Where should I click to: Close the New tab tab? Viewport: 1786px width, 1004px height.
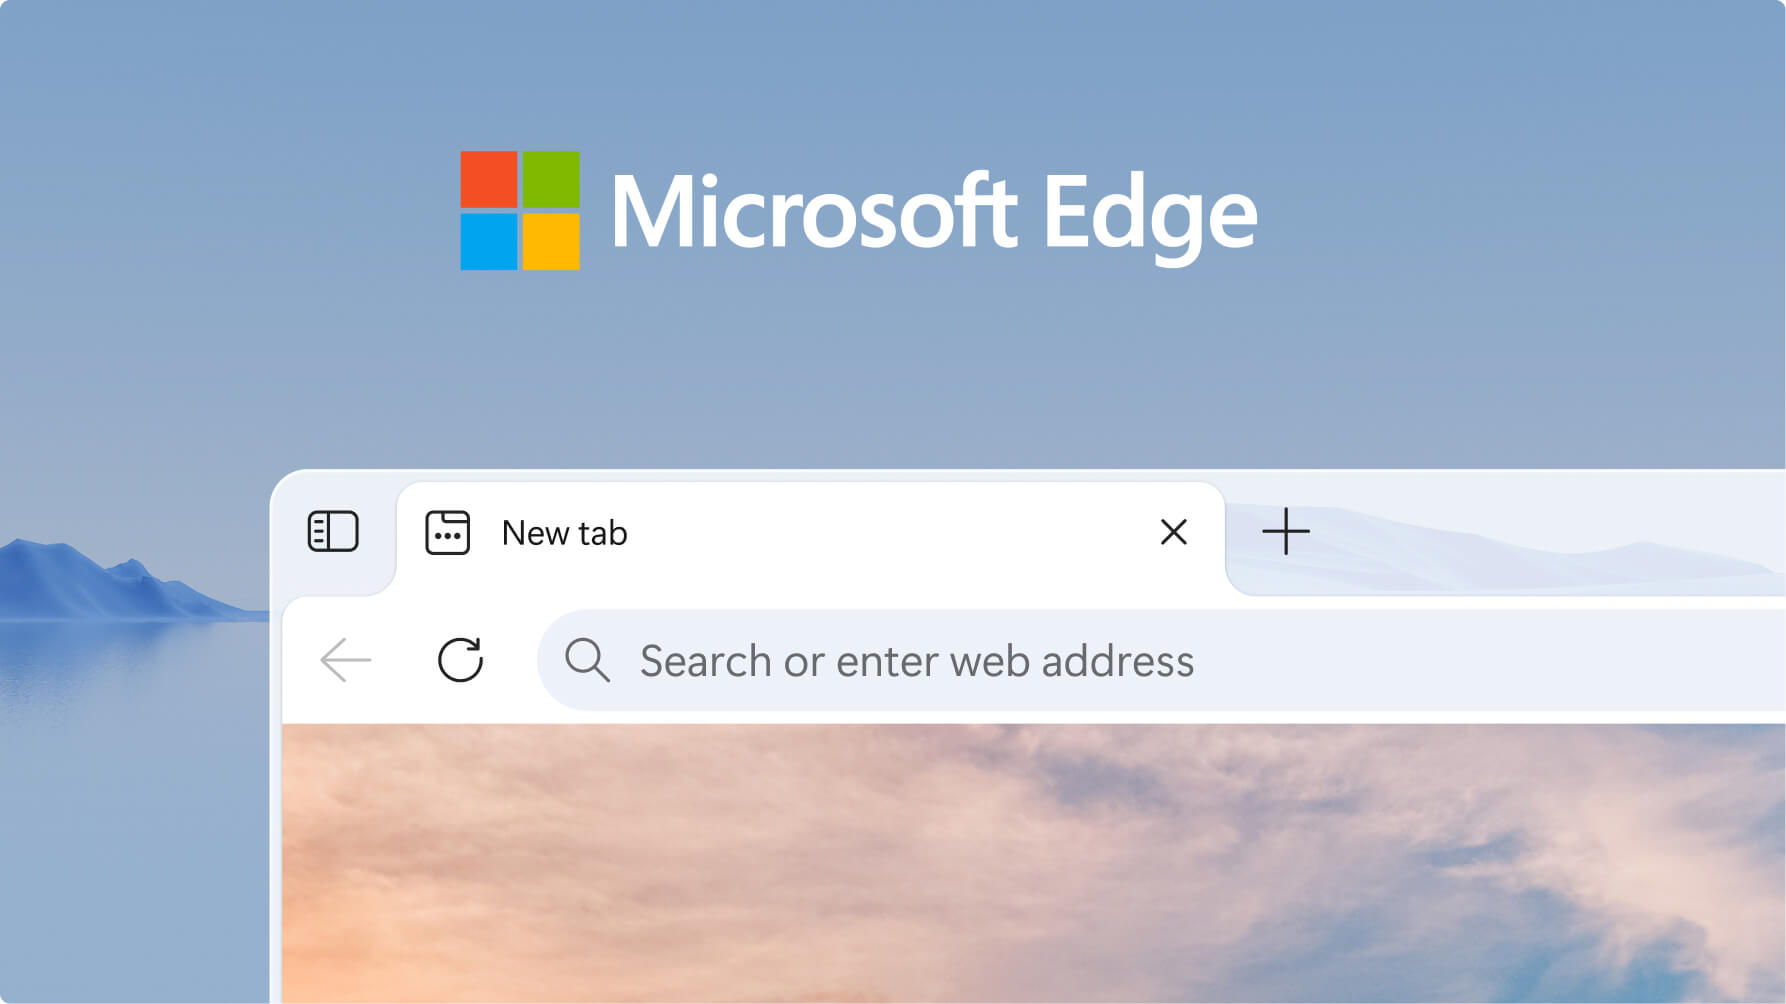(x=1173, y=532)
